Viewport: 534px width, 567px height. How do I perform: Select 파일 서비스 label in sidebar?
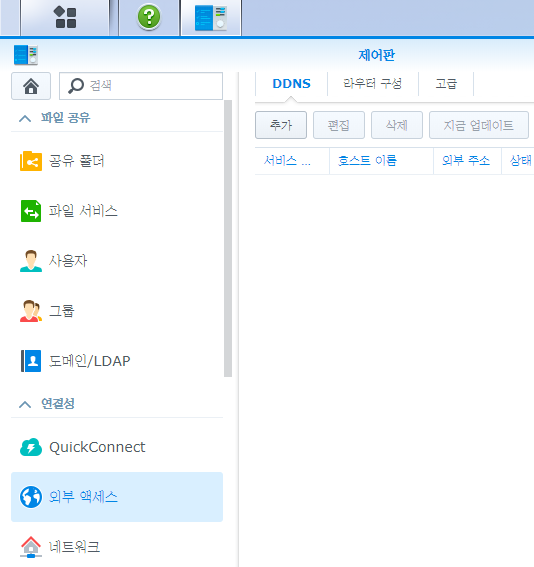tap(83, 211)
